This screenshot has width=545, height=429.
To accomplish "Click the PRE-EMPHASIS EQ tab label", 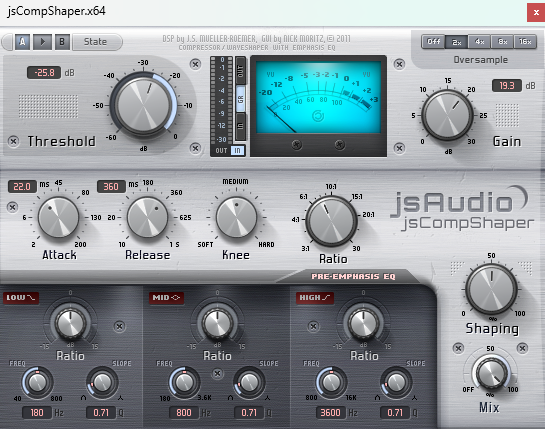I will (x=353, y=276).
